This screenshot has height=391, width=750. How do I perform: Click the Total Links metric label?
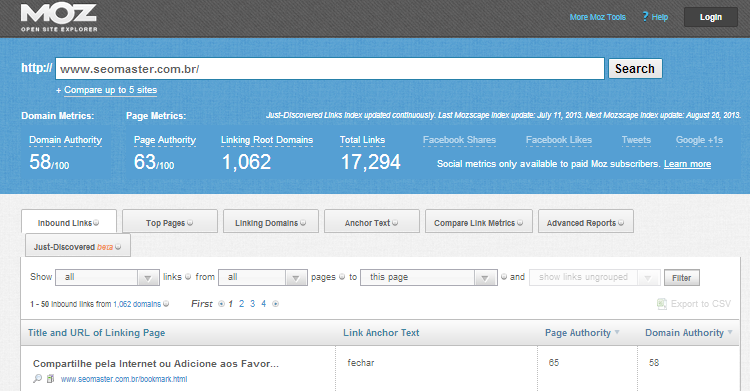[363, 140]
